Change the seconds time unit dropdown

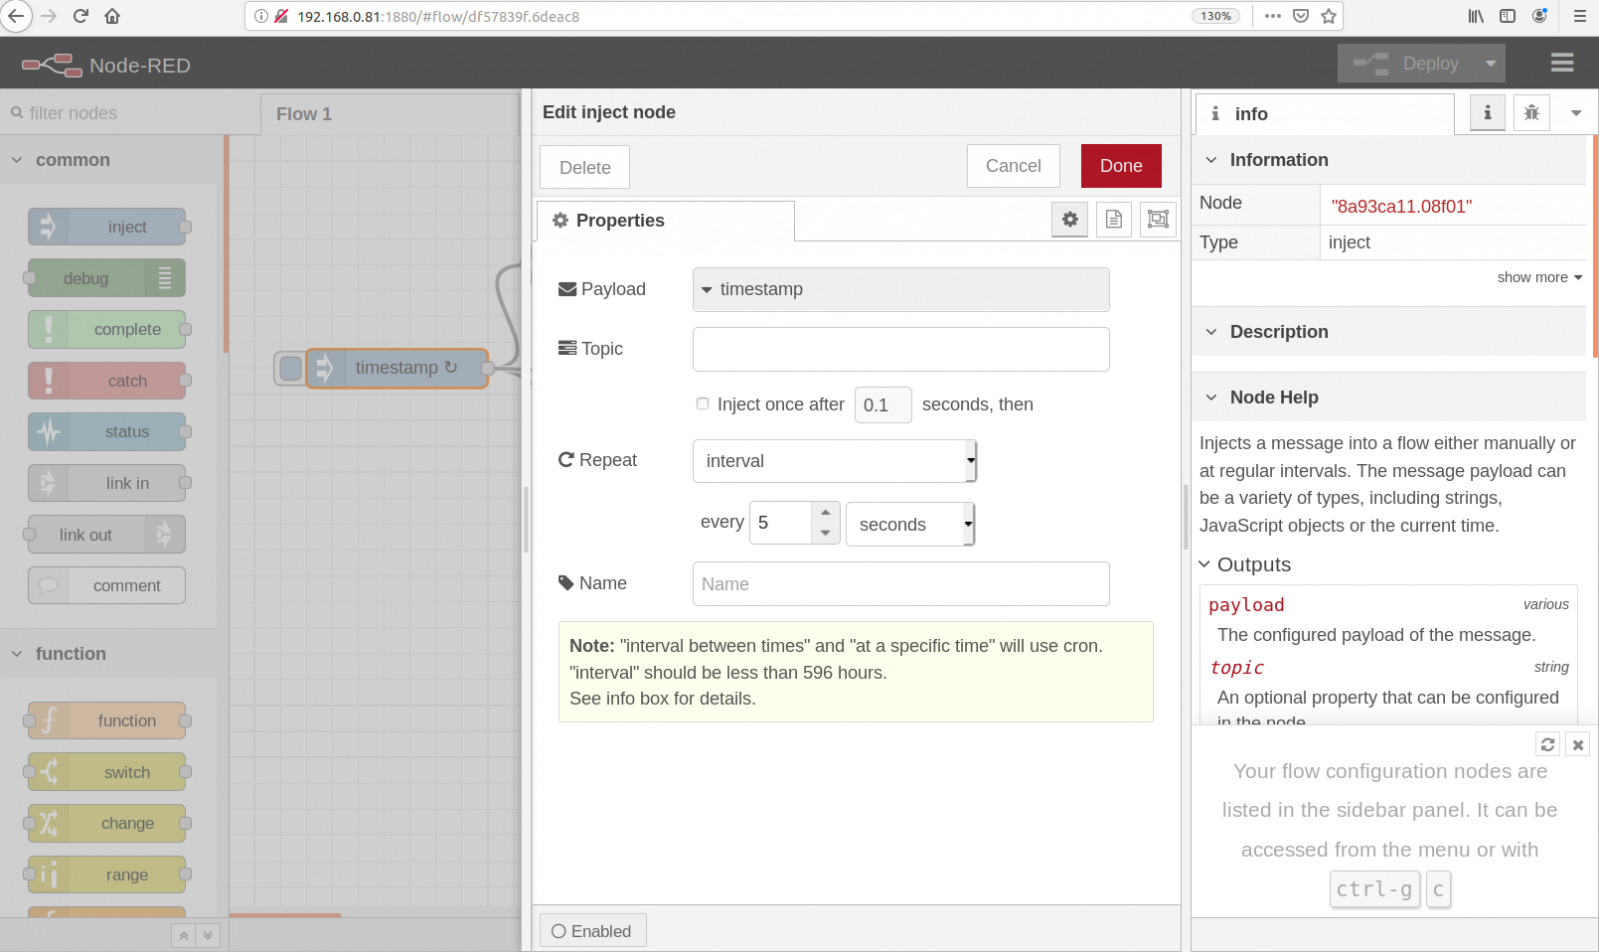click(909, 524)
